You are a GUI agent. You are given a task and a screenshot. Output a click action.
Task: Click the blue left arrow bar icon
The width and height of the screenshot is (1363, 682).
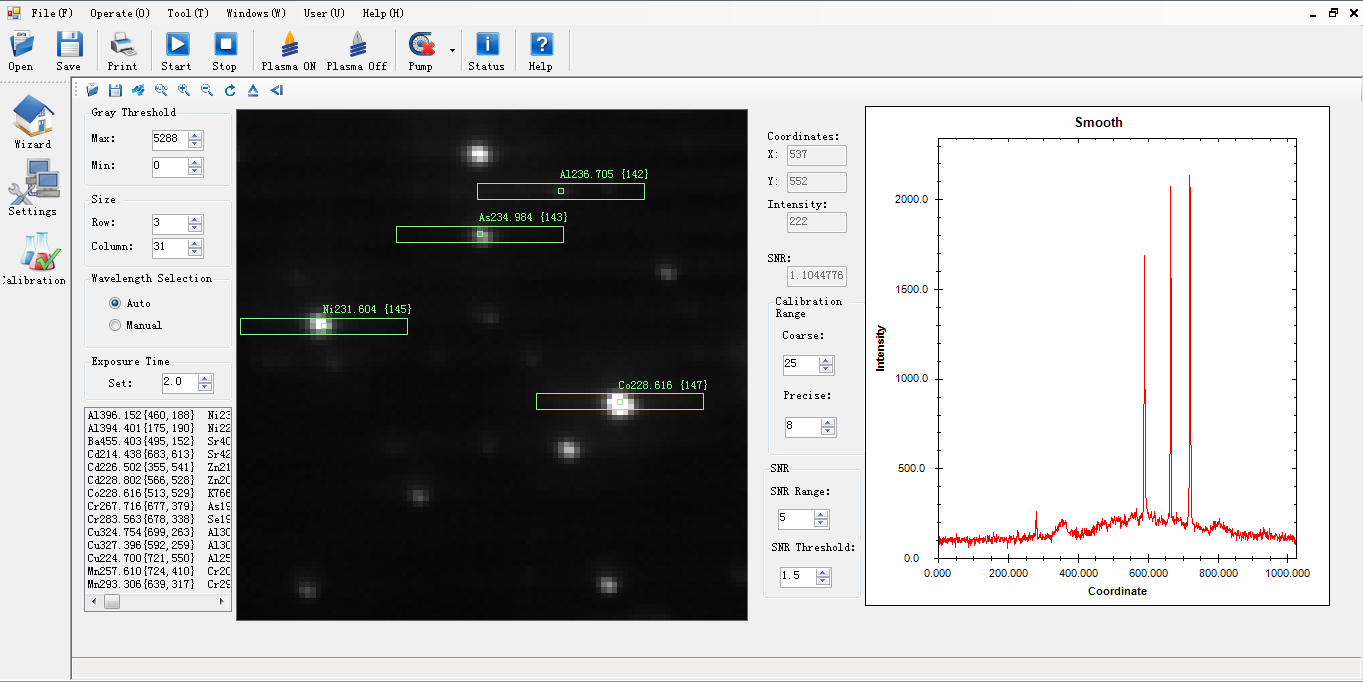pos(276,90)
